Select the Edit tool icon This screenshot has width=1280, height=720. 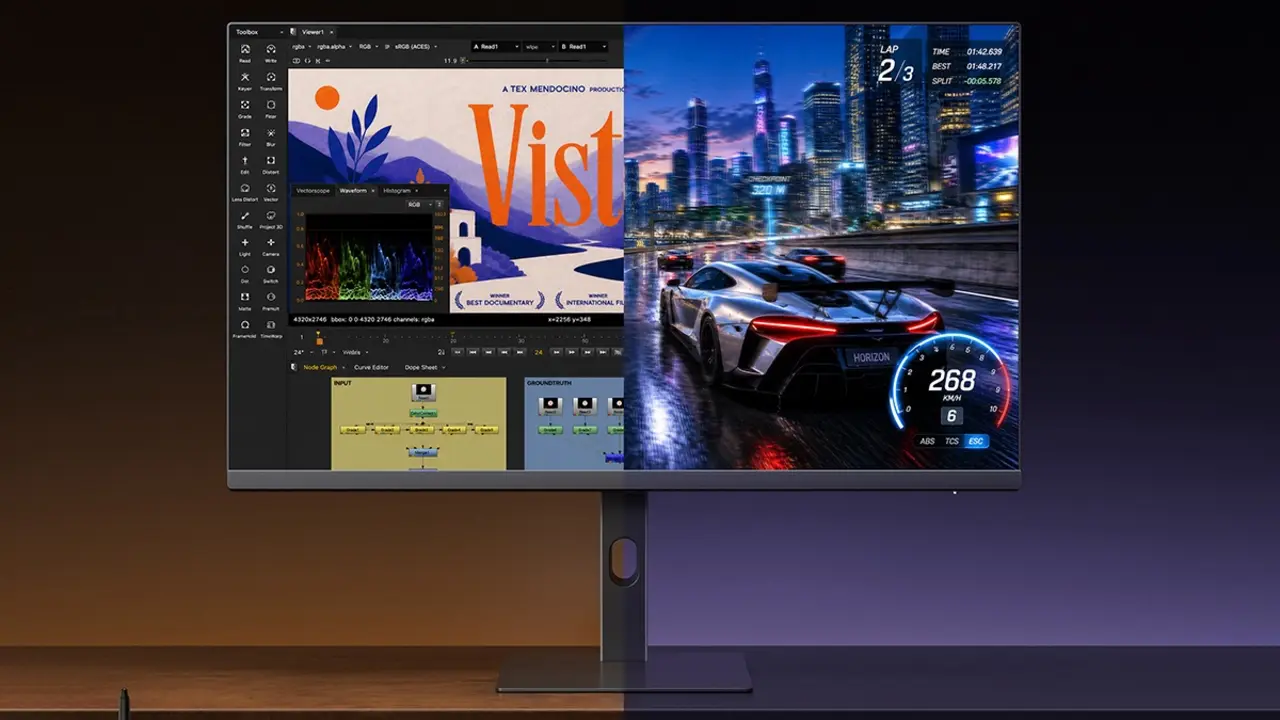[245, 161]
